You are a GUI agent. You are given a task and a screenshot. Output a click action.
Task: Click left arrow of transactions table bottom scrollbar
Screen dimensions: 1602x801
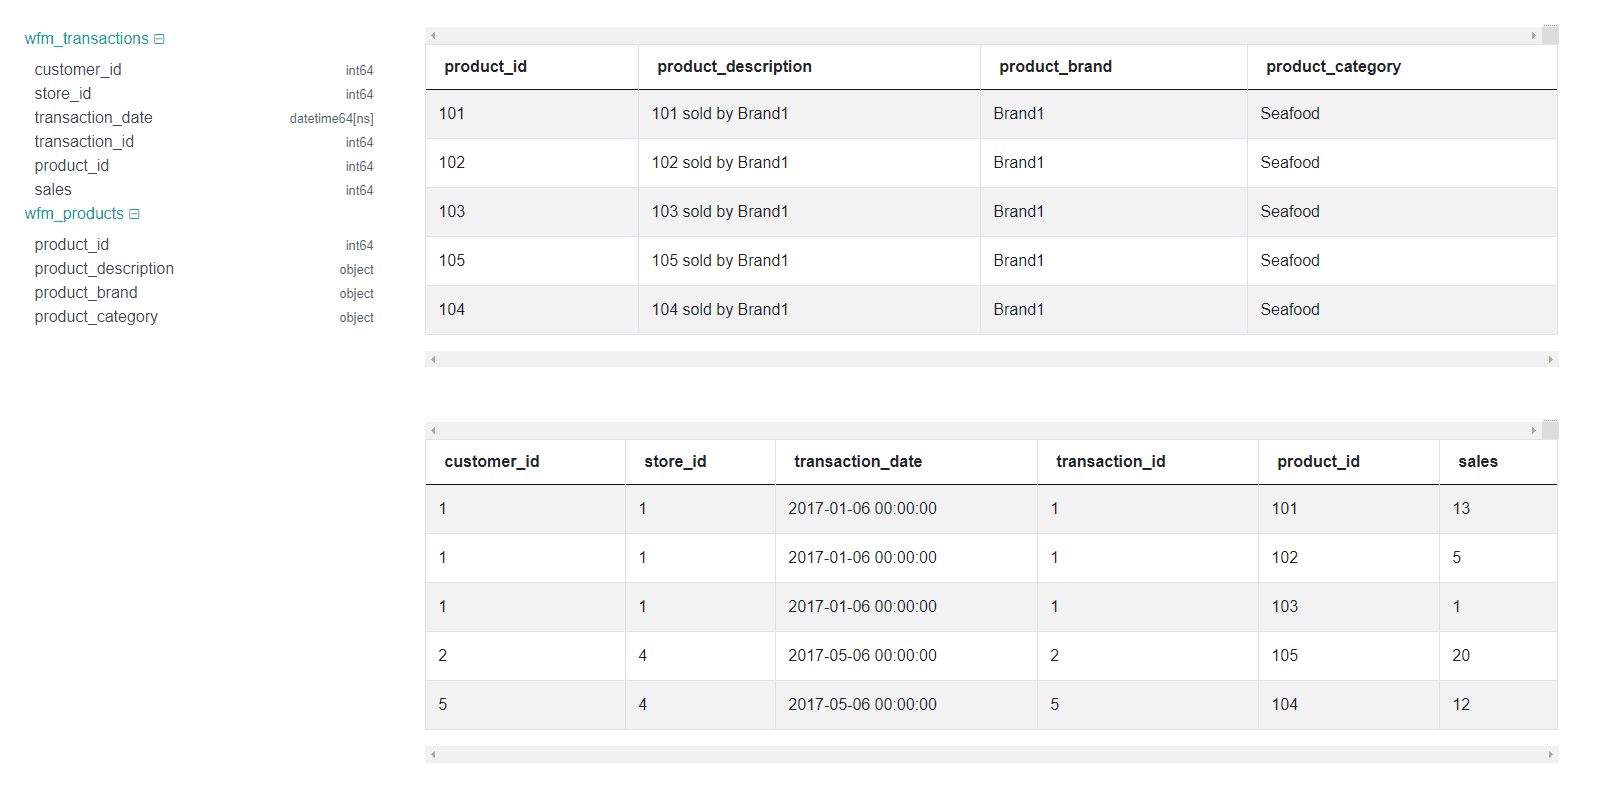tap(433, 754)
